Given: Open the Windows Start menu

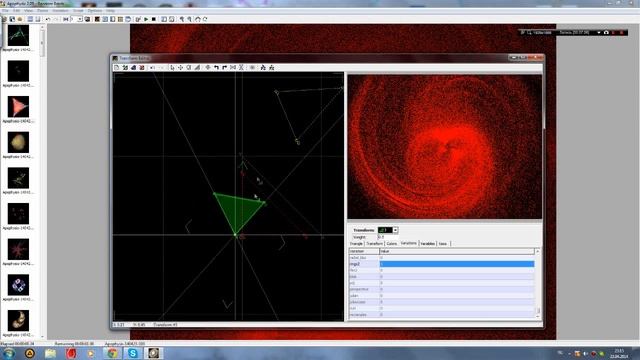Looking at the screenshot, I should (x=9, y=353).
